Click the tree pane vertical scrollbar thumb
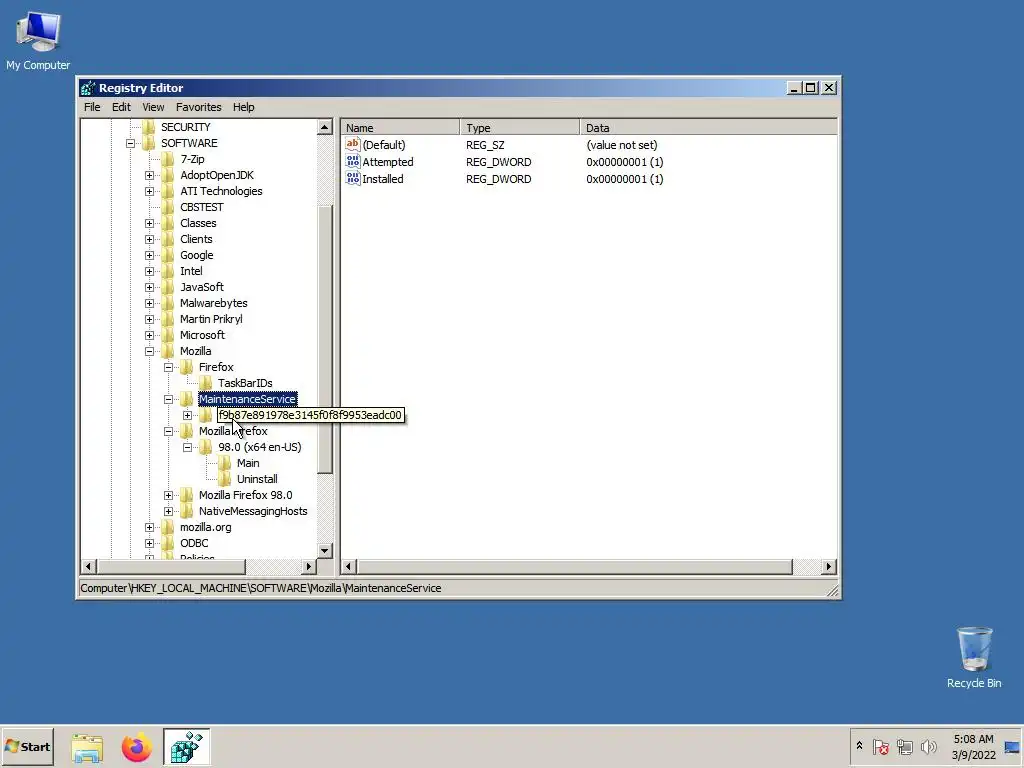This screenshot has height=768, width=1024. [x=325, y=338]
